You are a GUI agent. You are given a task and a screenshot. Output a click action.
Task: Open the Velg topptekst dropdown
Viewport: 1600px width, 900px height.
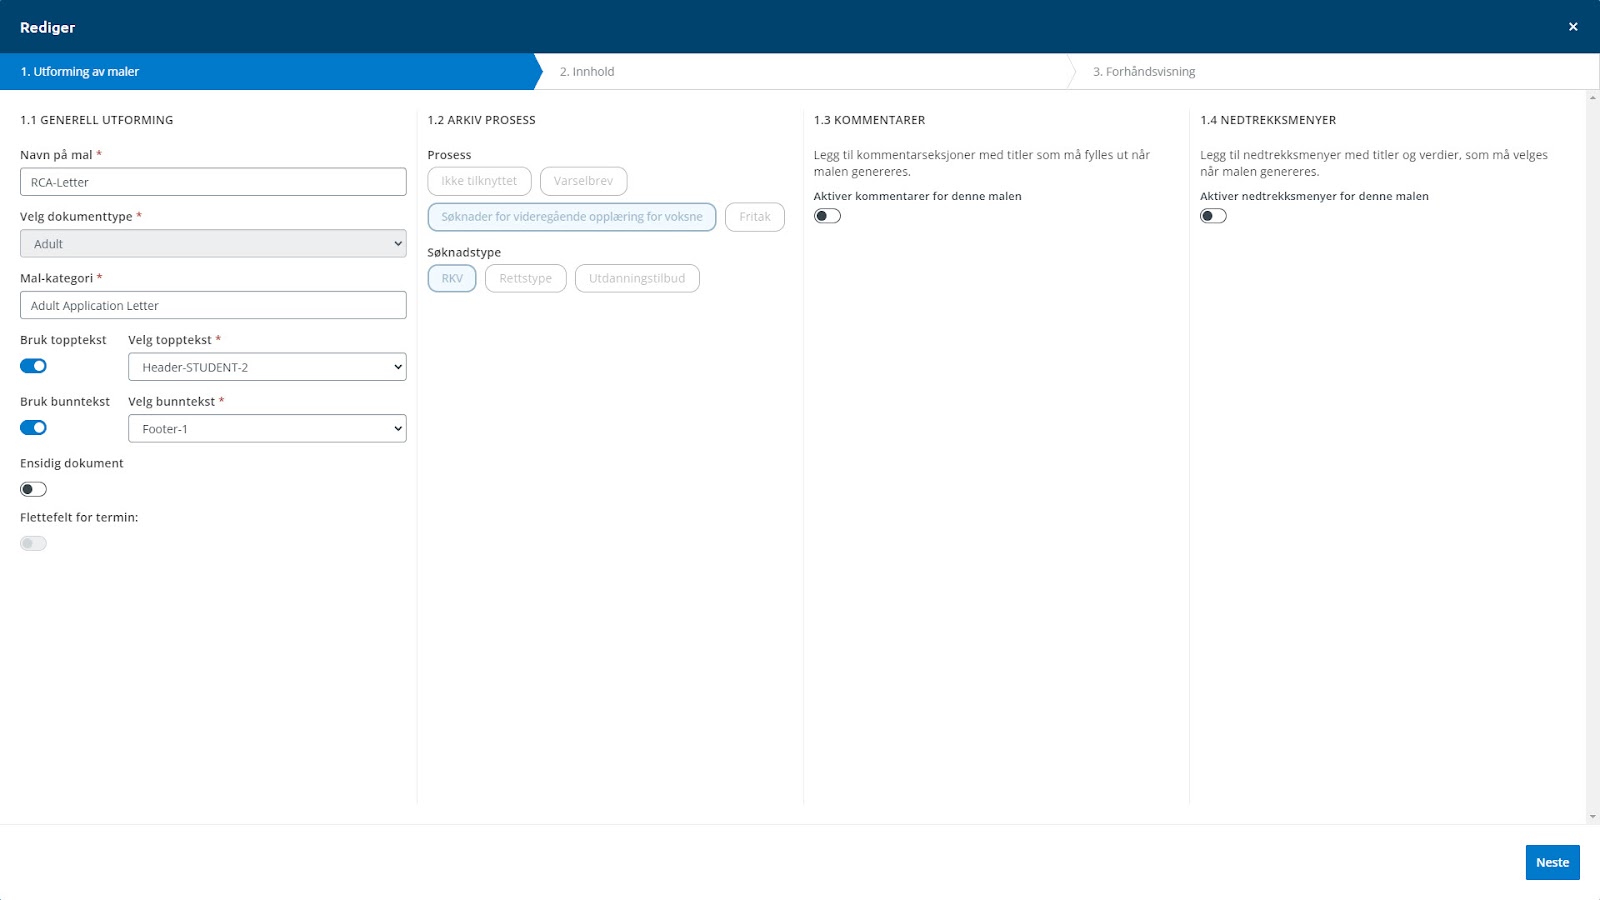pos(267,367)
